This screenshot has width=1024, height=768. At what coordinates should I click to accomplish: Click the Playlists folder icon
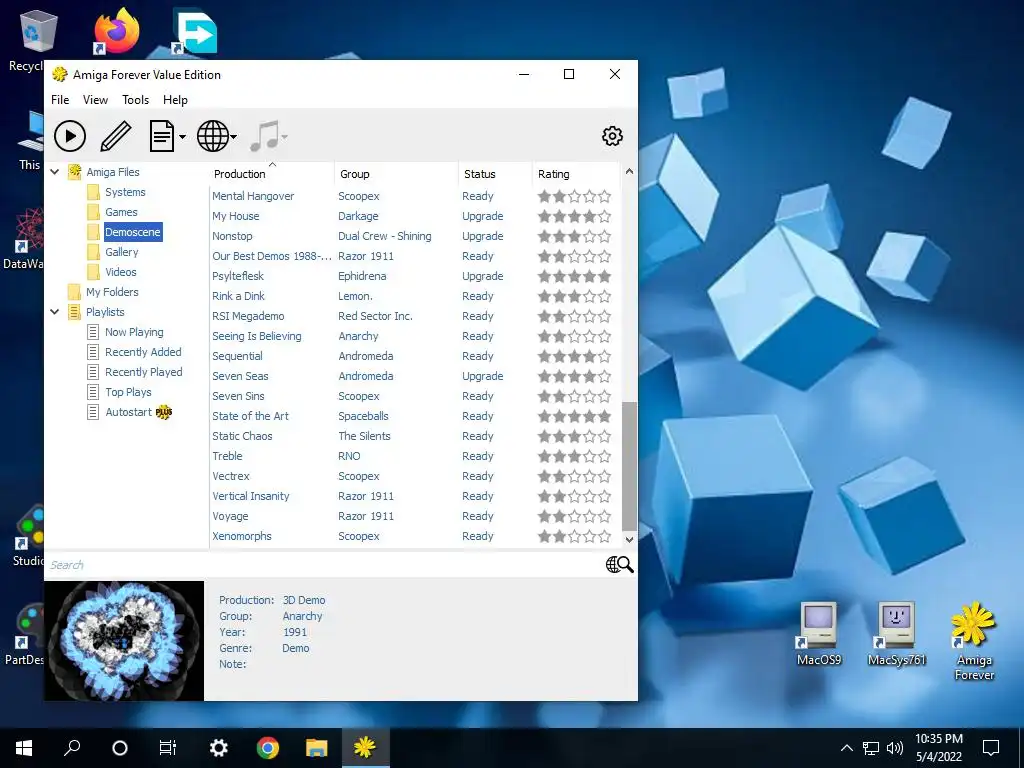click(75, 312)
